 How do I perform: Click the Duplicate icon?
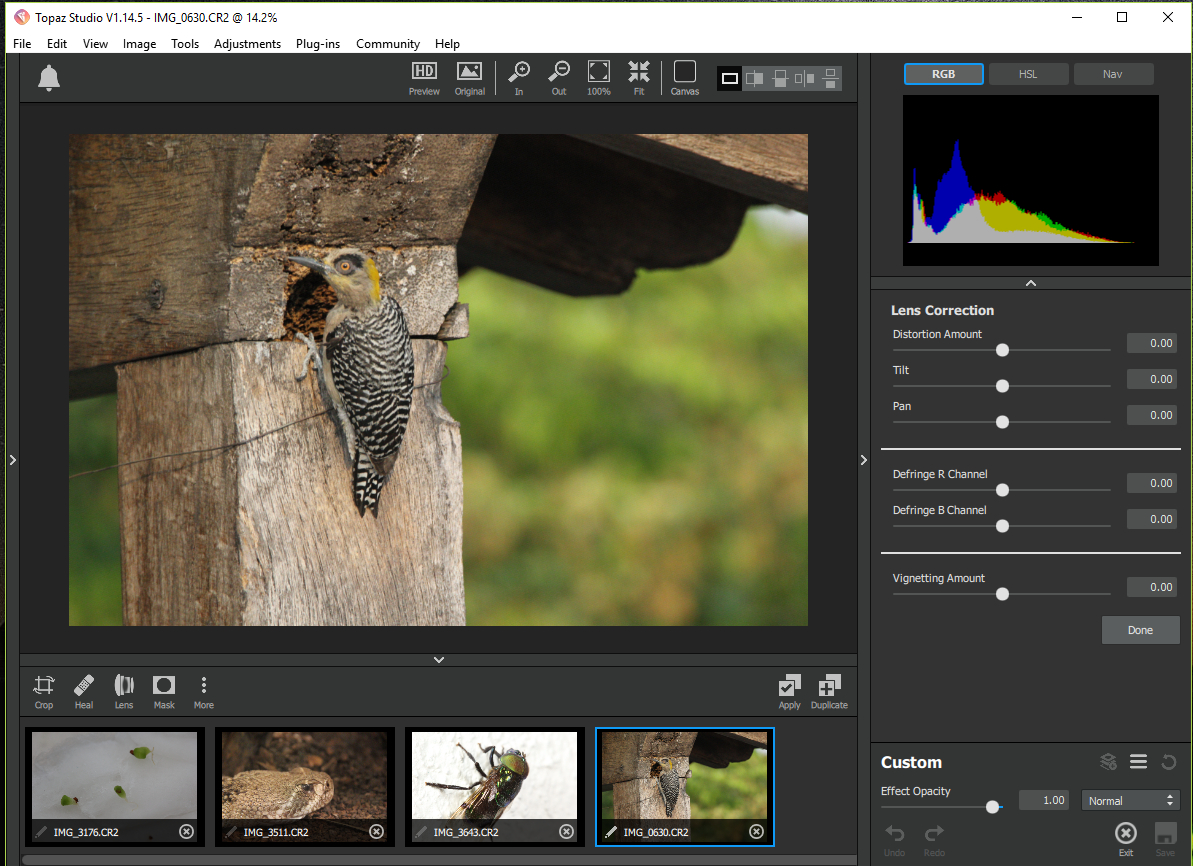point(829,689)
